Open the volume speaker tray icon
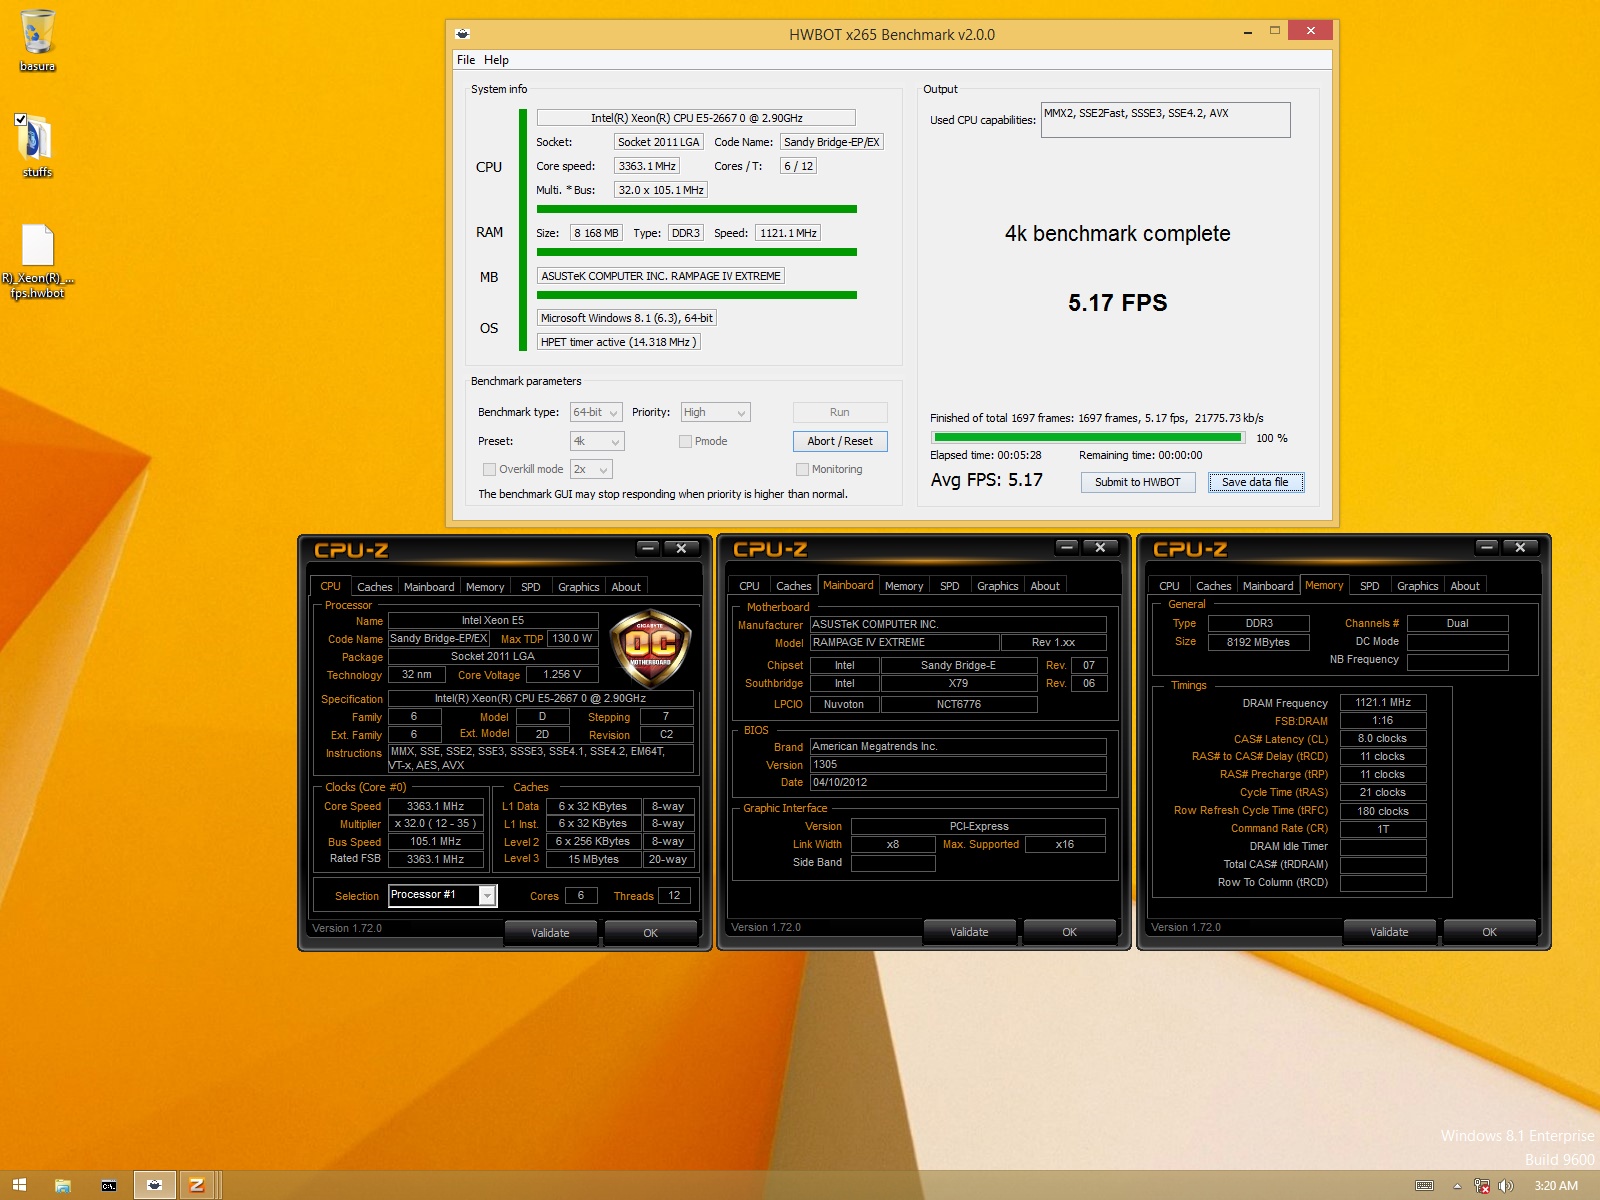The image size is (1600, 1200). [x=1506, y=1186]
